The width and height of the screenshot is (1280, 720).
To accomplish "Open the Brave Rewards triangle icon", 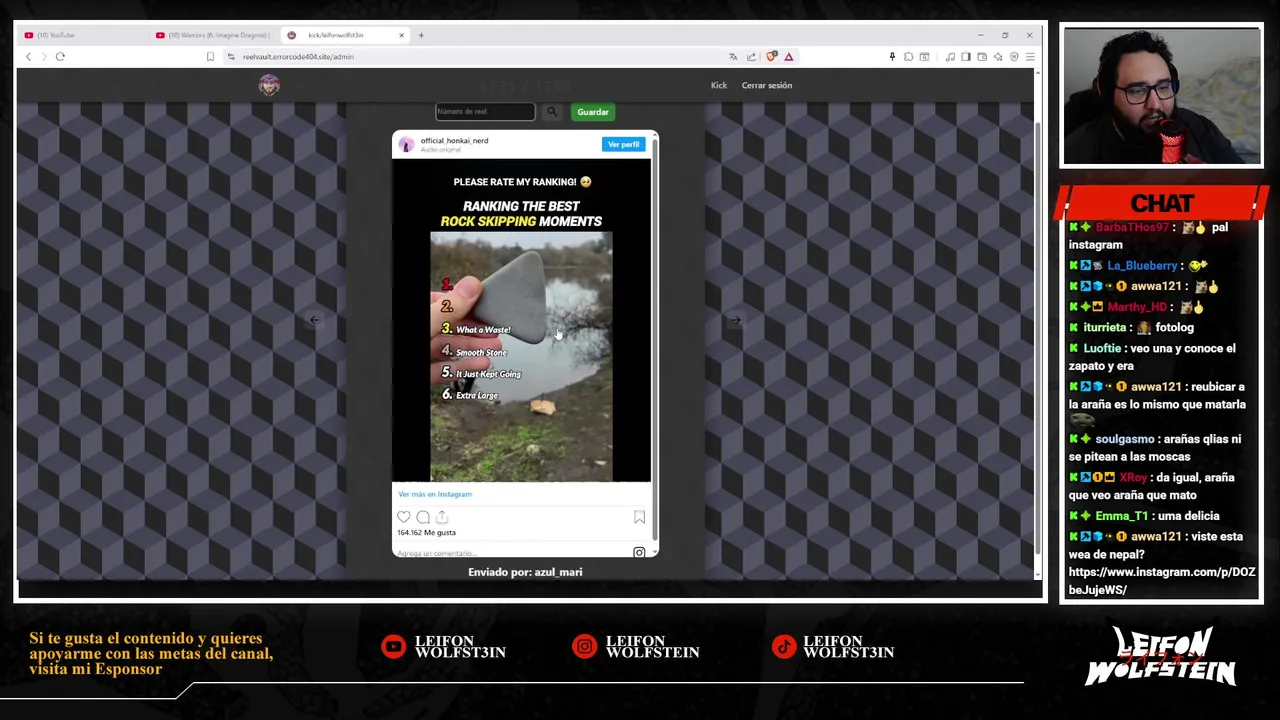I will coord(789,57).
